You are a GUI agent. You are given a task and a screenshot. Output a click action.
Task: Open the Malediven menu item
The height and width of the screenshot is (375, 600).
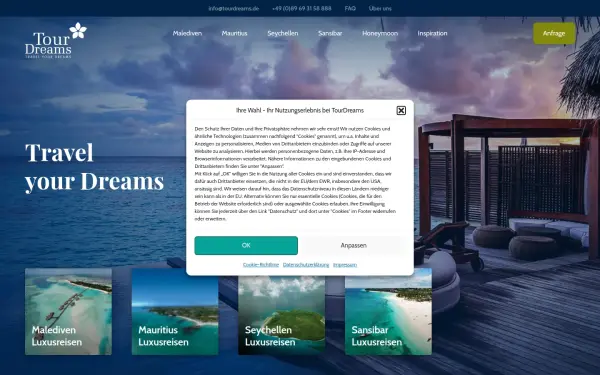187,33
